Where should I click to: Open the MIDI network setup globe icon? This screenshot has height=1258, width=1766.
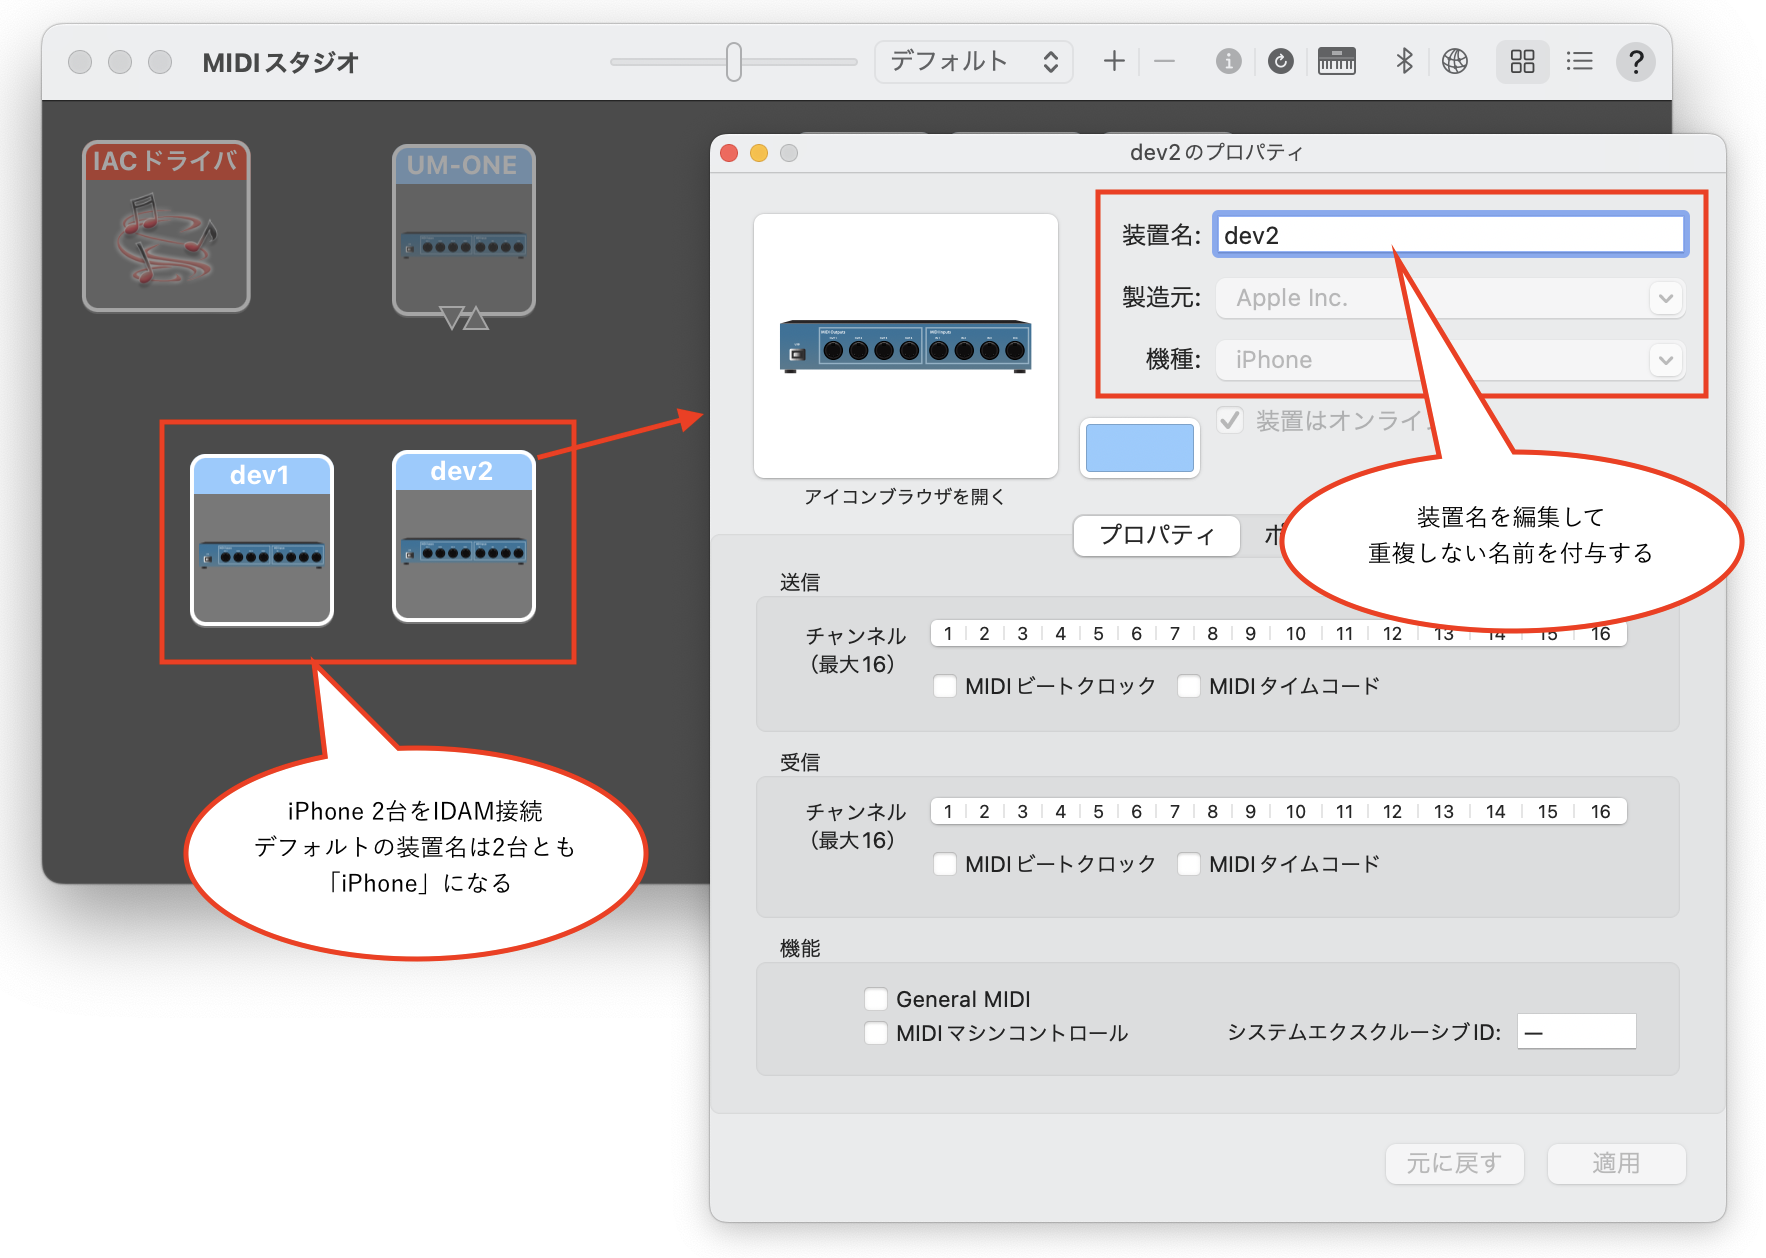click(x=1455, y=62)
